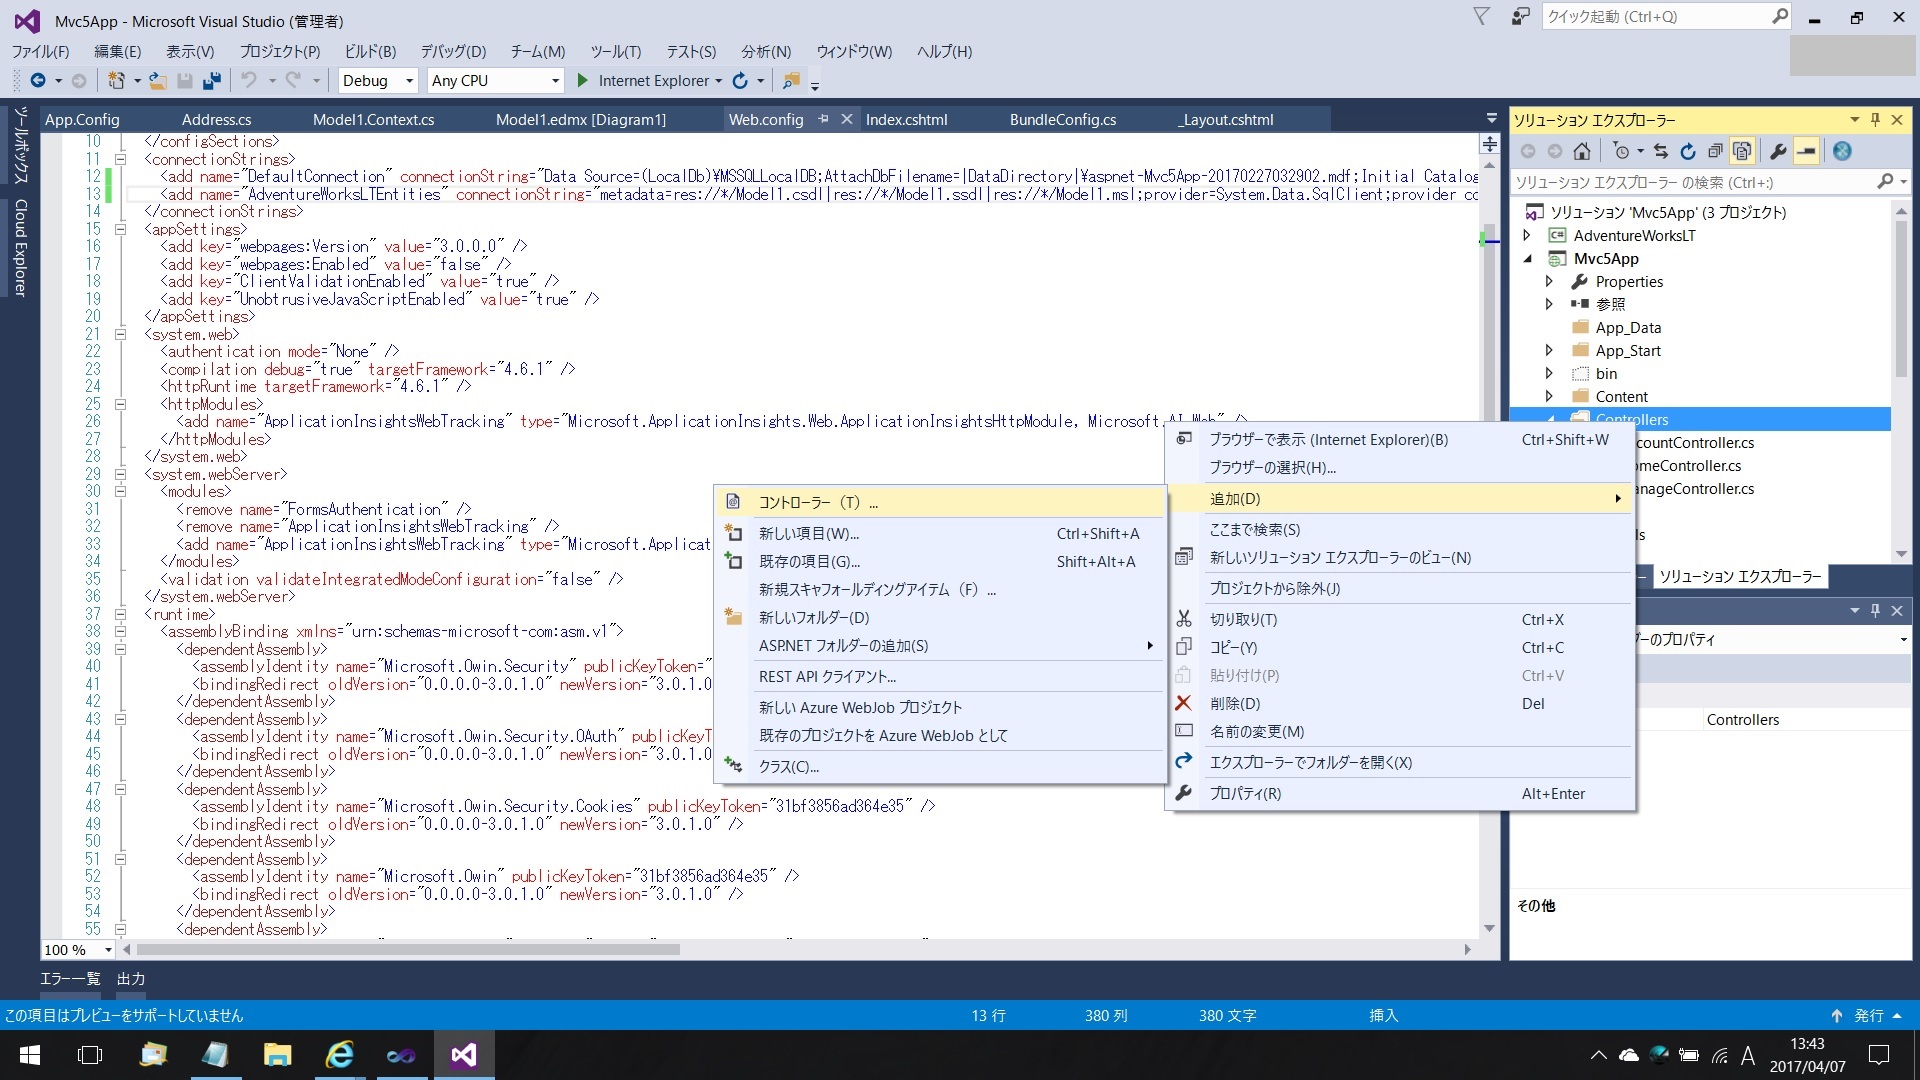Collapse the Mvc5App project node
Screen dimensions: 1920x1080
click(x=1527, y=258)
